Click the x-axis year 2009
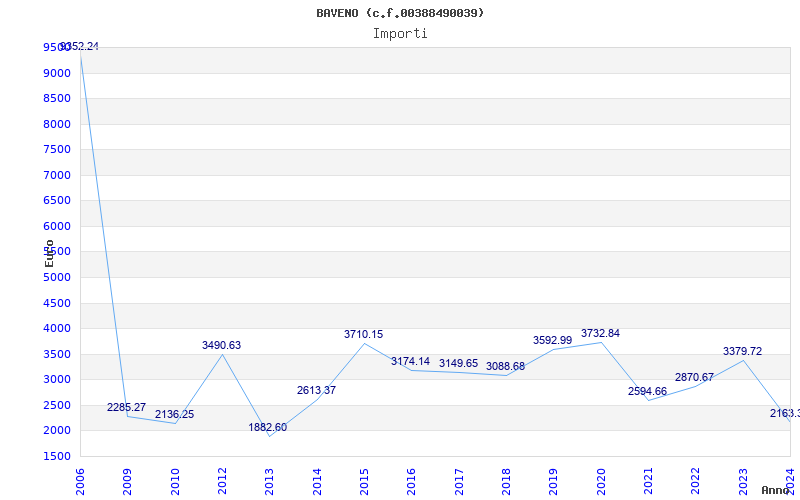Screen dimensions: 800x500 point(128,482)
